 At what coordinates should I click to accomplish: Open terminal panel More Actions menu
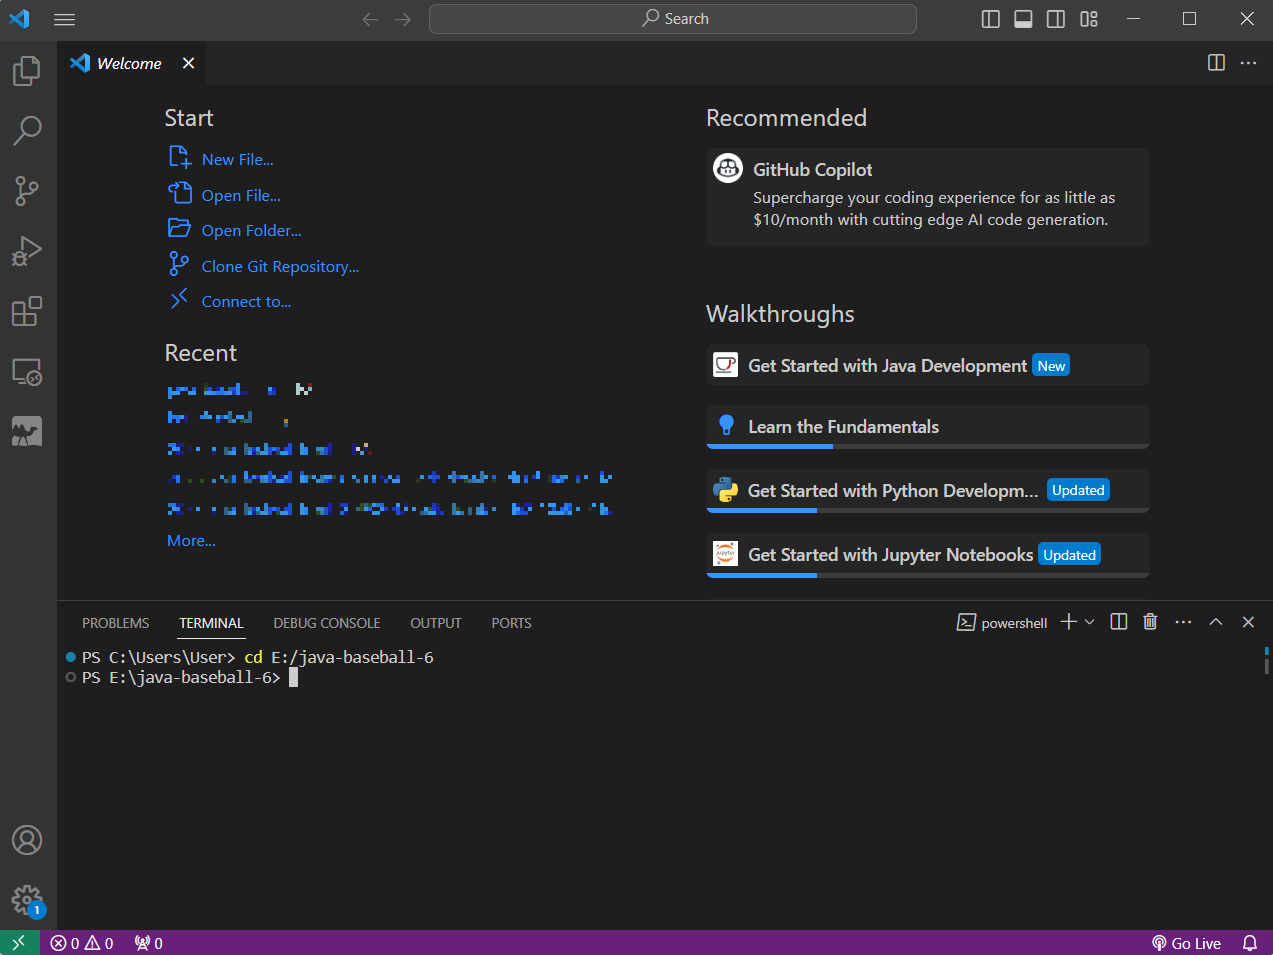click(x=1183, y=622)
